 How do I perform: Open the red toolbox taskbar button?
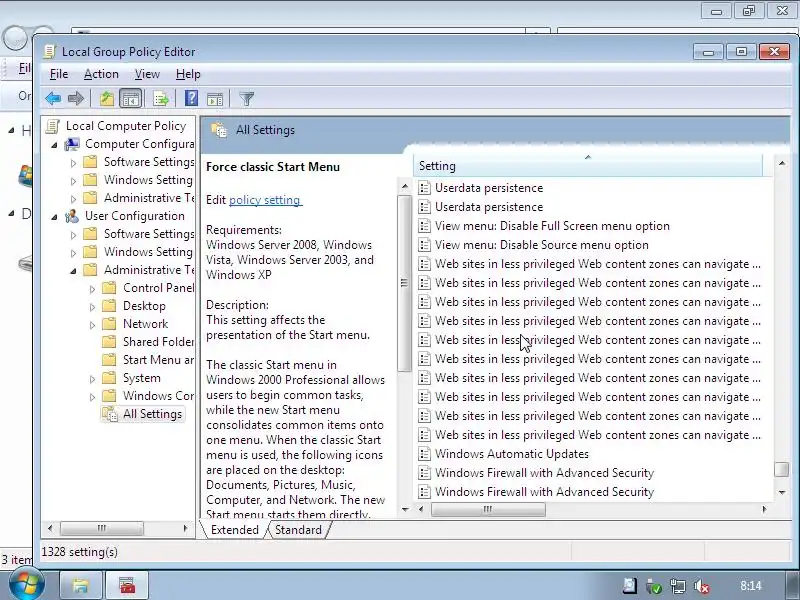(128, 585)
